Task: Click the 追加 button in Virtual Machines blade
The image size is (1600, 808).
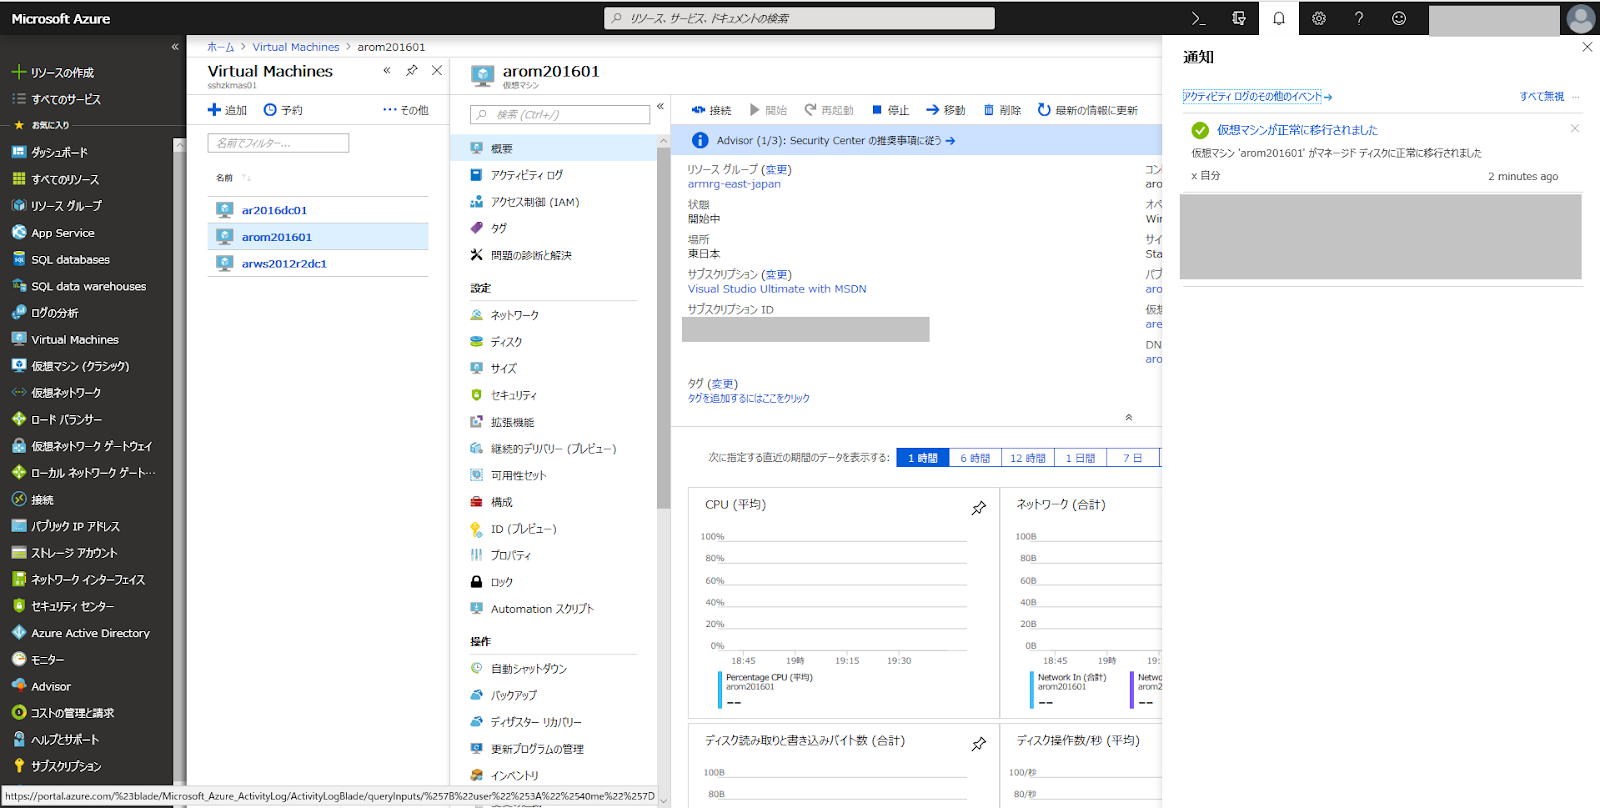Action: (x=227, y=110)
